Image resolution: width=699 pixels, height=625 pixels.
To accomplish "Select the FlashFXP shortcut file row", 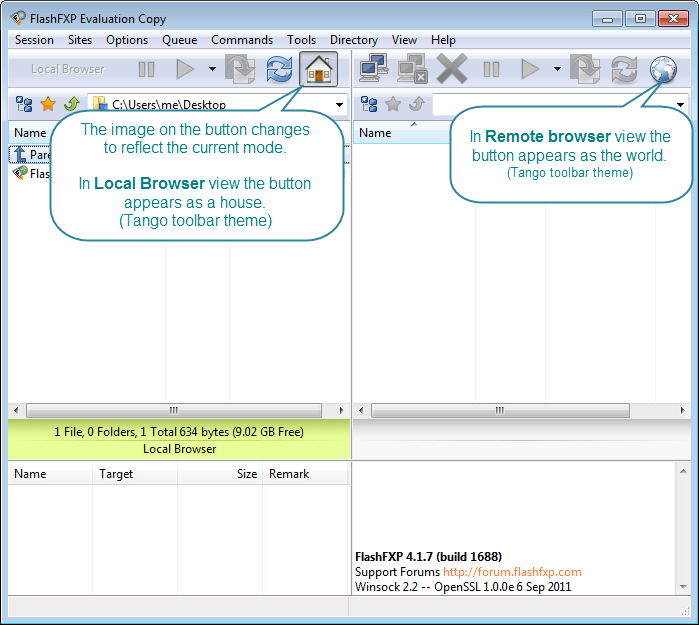I will pyautogui.click(x=30, y=173).
